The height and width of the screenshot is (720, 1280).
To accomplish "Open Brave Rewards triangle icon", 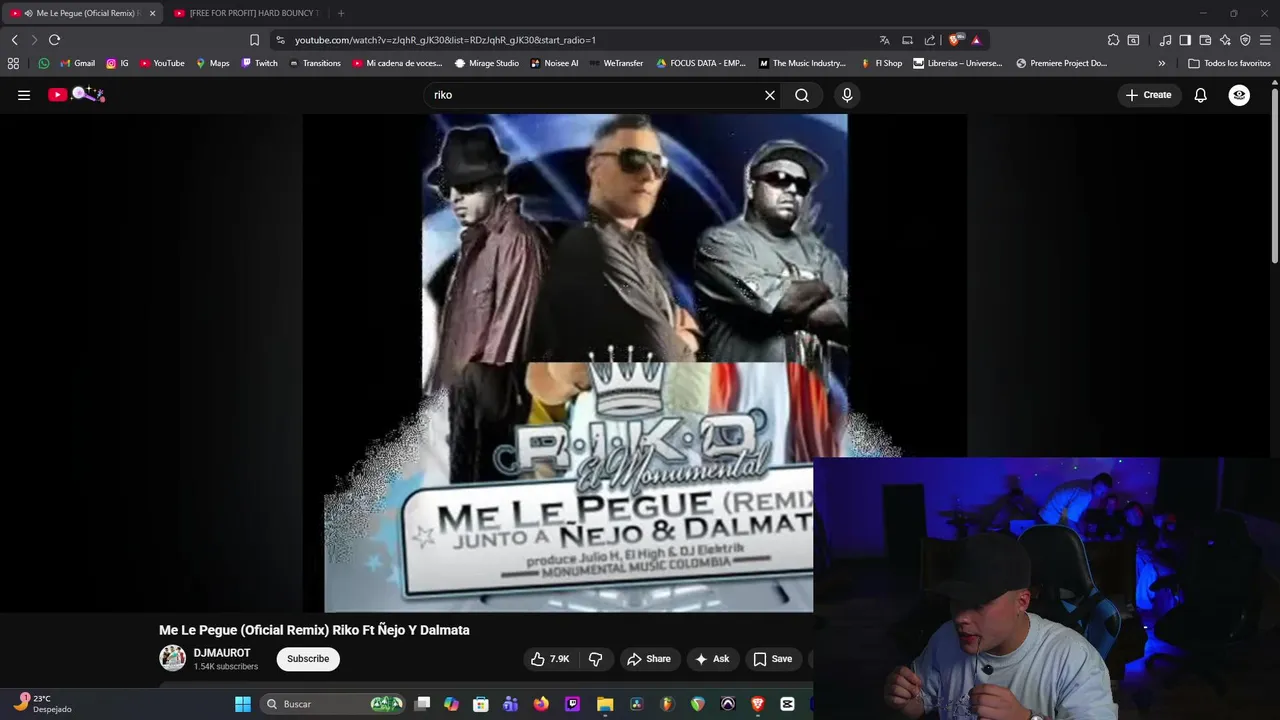I will click(976, 40).
